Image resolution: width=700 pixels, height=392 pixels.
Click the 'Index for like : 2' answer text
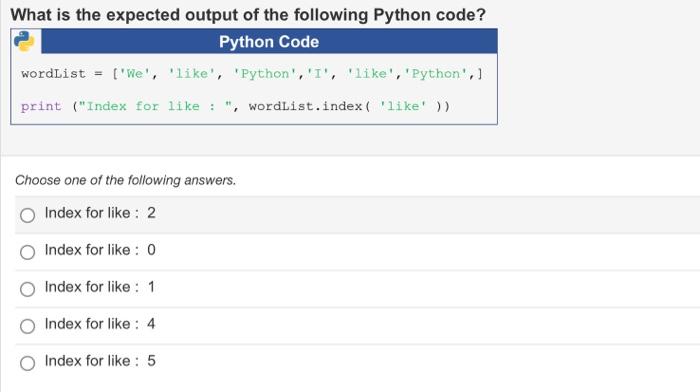(x=100, y=213)
